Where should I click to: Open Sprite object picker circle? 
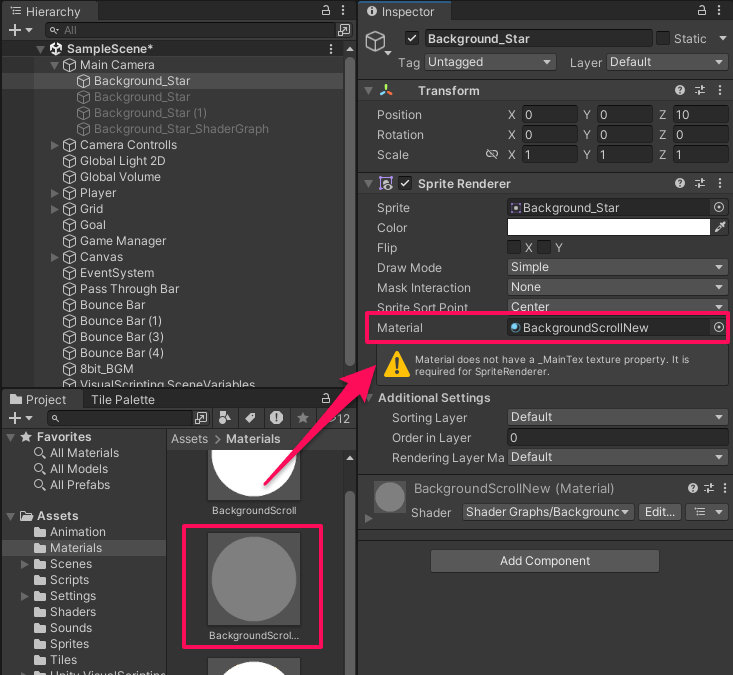719,207
